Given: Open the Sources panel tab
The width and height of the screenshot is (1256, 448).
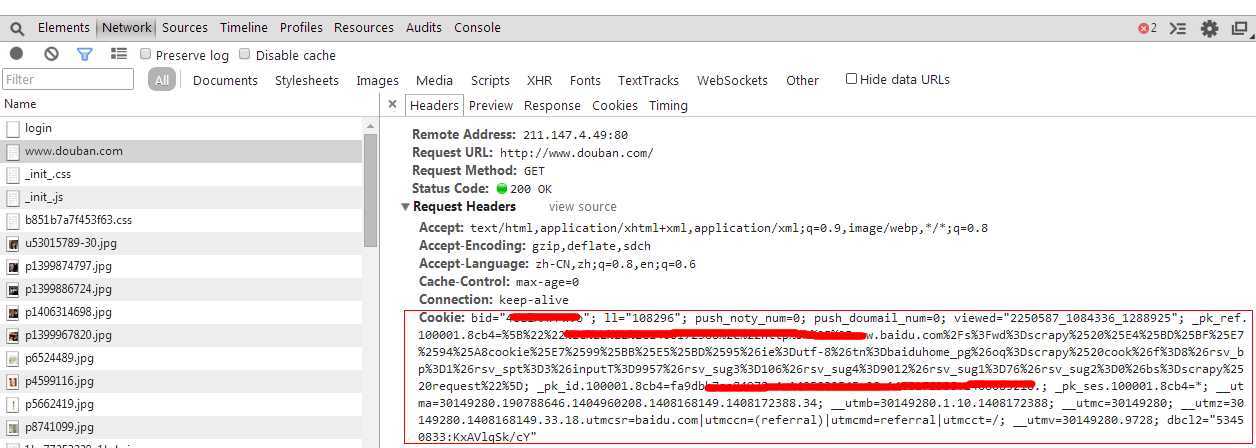Looking at the screenshot, I should [185, 28].
